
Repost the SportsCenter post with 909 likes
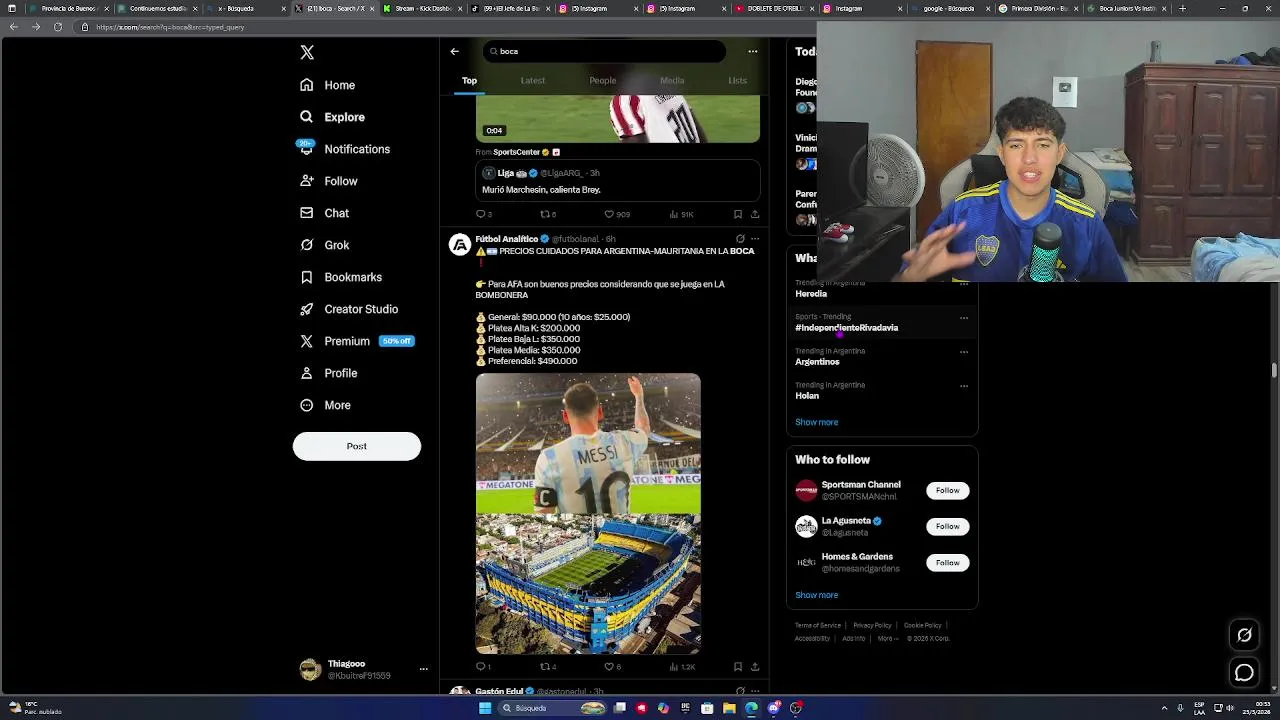click(x=548, y=214)
